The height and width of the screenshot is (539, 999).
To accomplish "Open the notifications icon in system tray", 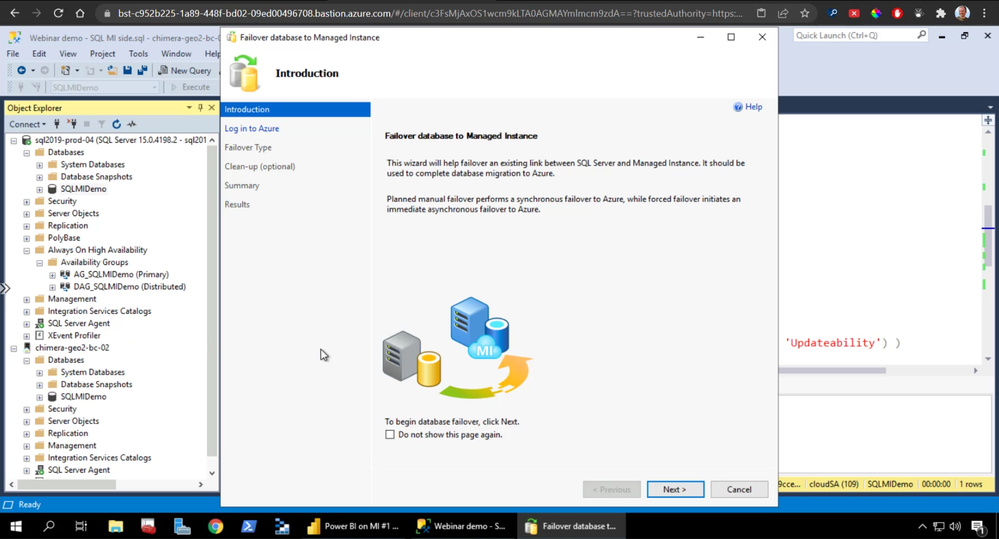I will click(978, 526).
